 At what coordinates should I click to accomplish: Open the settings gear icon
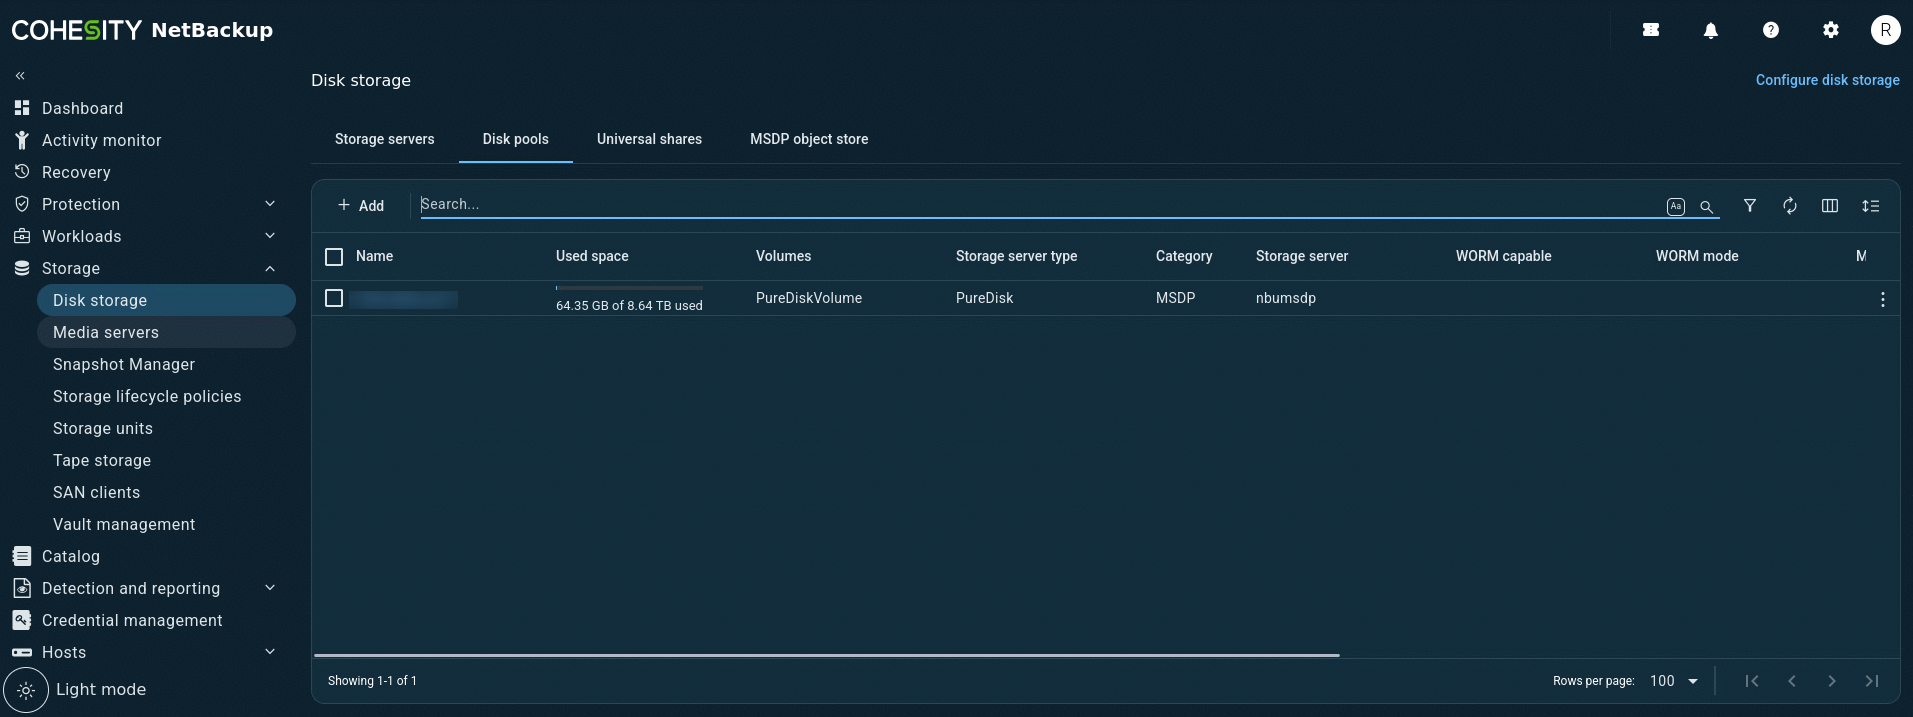point(1831,30)
